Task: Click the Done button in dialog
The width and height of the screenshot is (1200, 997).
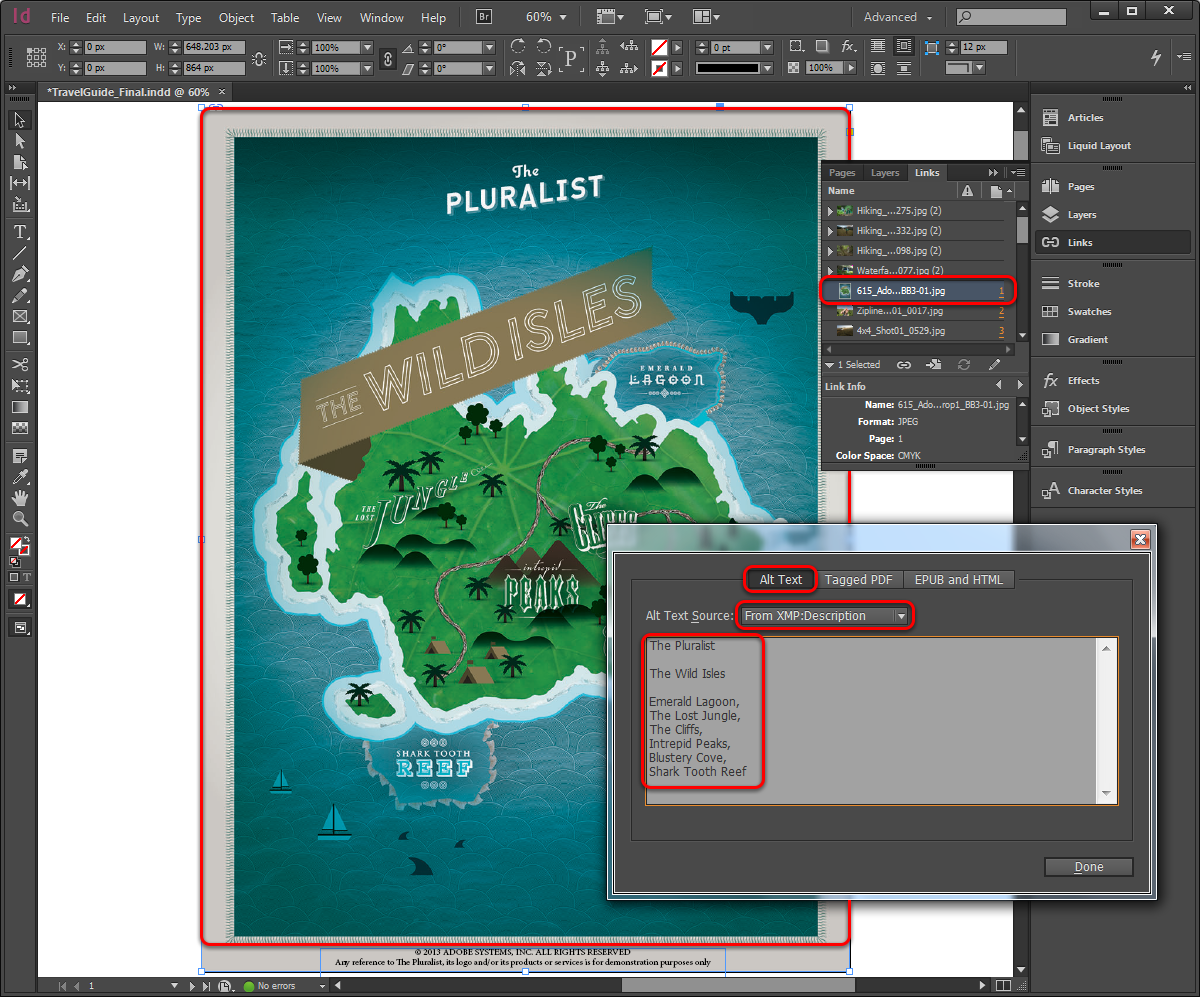Action: coord(1088,866)
